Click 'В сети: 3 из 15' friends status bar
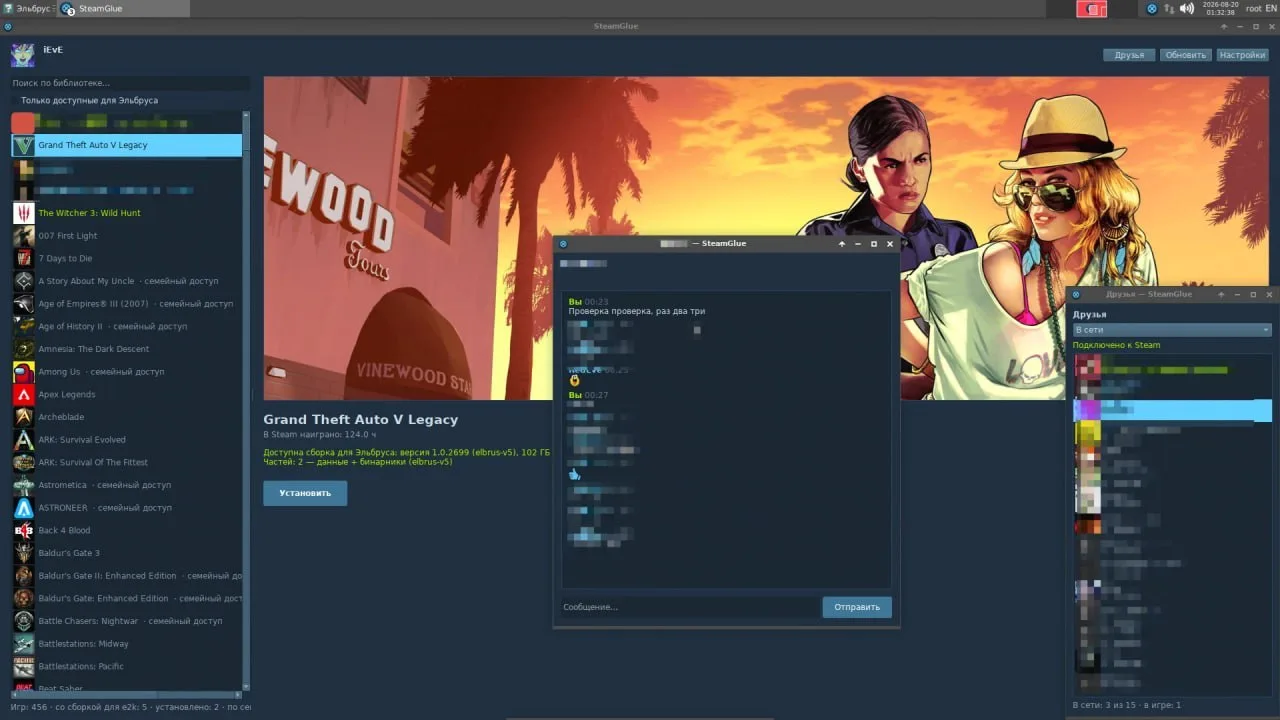 pos(1127,705)
